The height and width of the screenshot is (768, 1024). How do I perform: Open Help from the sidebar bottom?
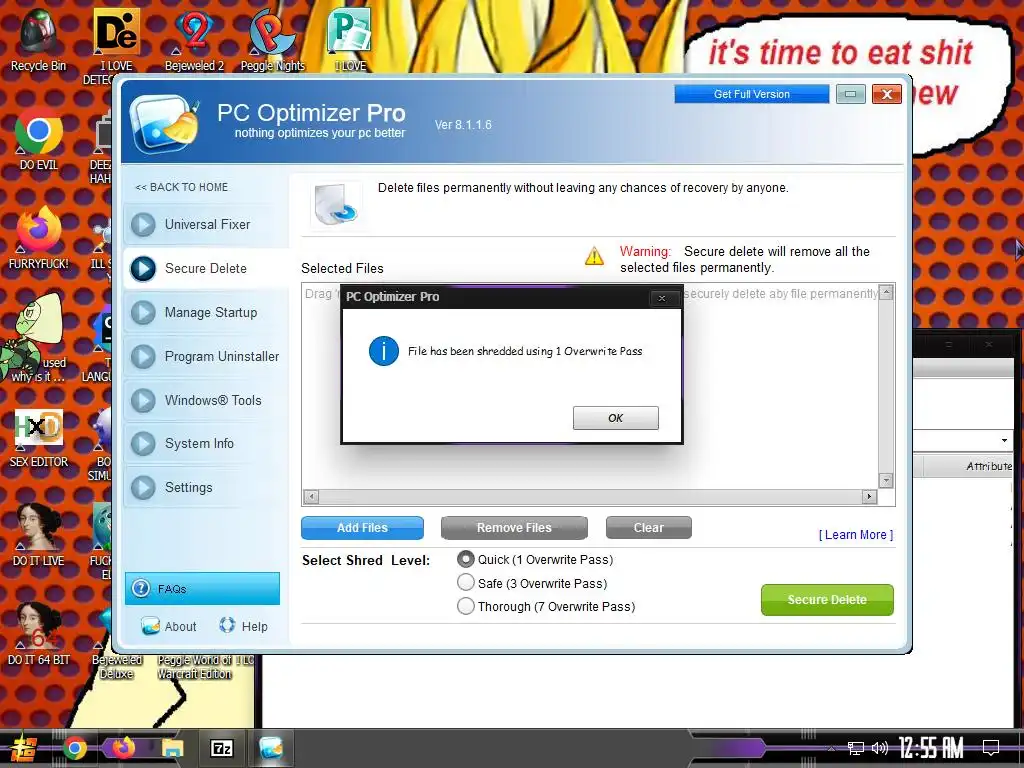(x=243, y=626)
